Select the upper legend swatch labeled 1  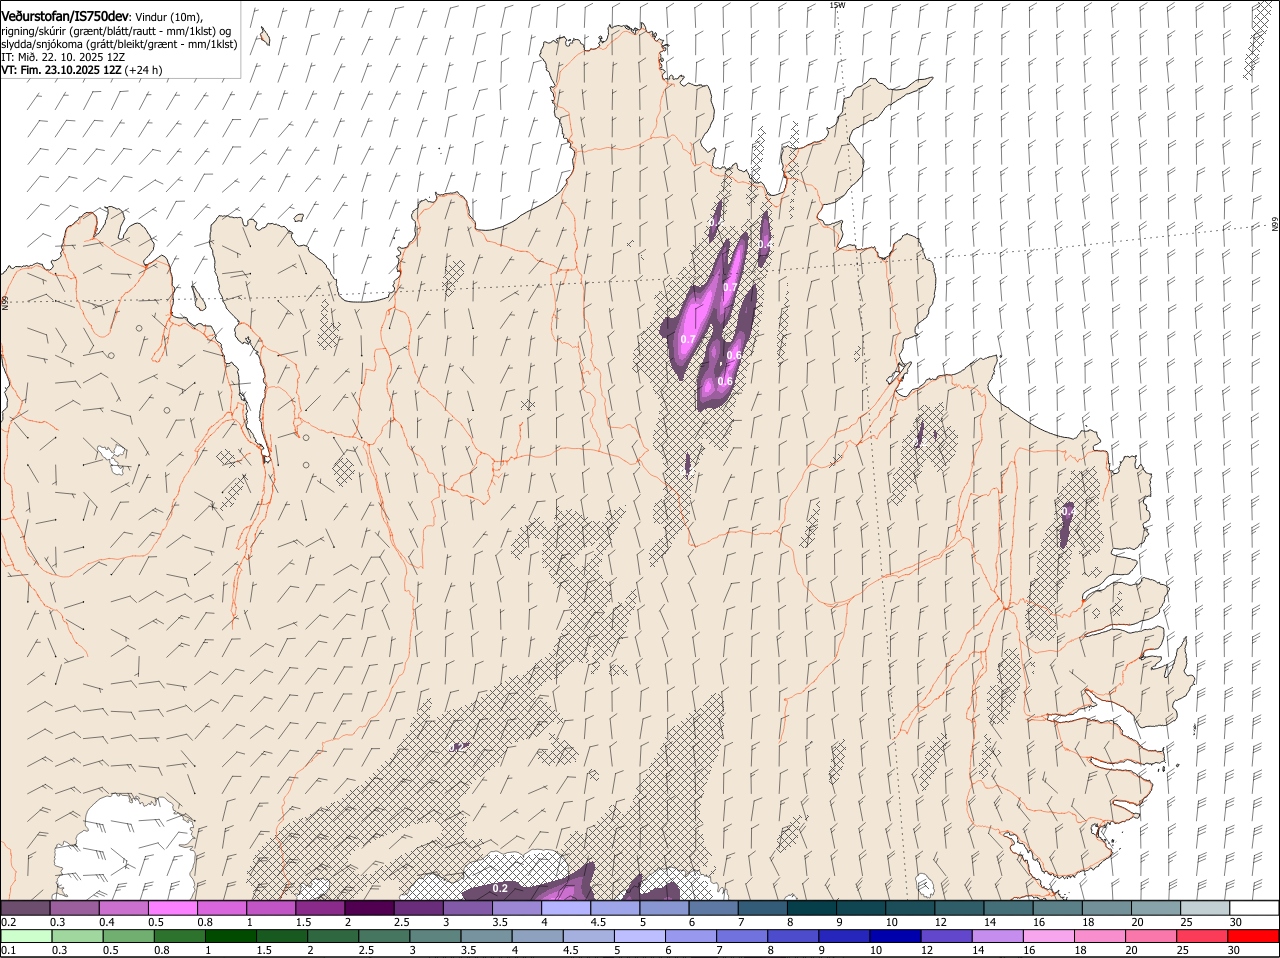point(270,908)
